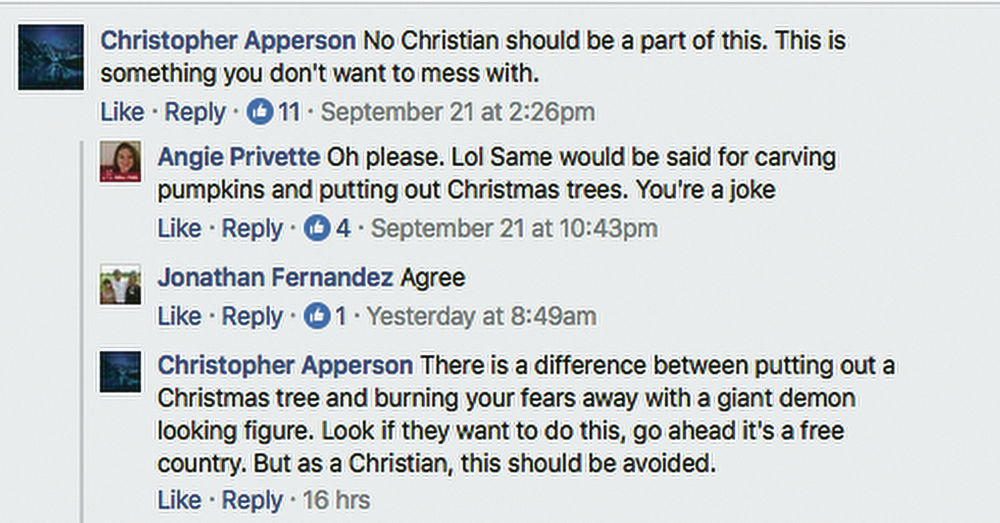Reply to Angie Privette's comment
The image size is (1000, 523).
coord(252,229)
